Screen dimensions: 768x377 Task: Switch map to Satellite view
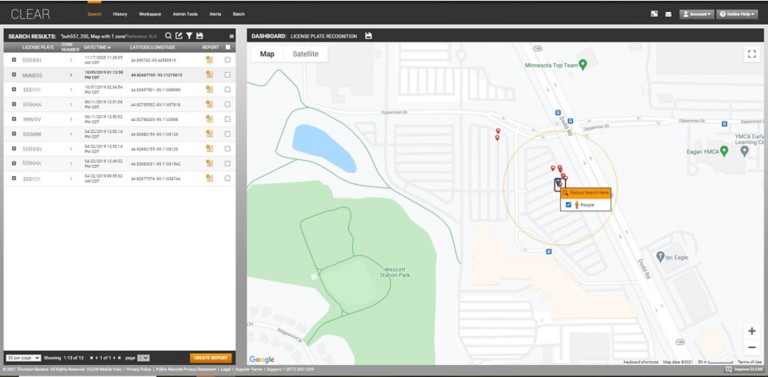306,54
